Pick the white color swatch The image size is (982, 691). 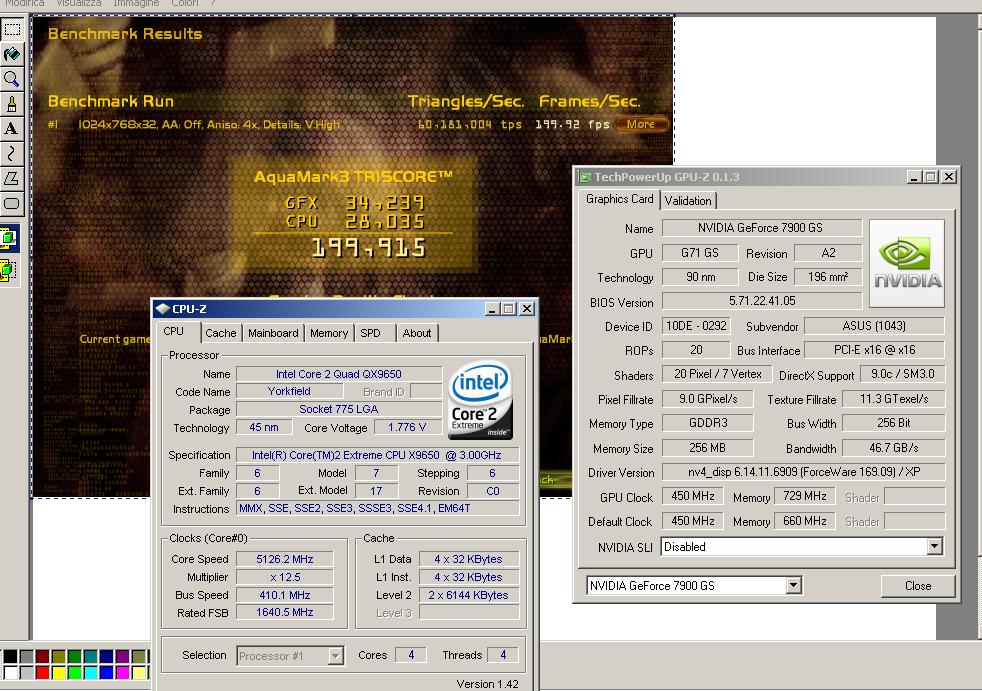[10, 673]
